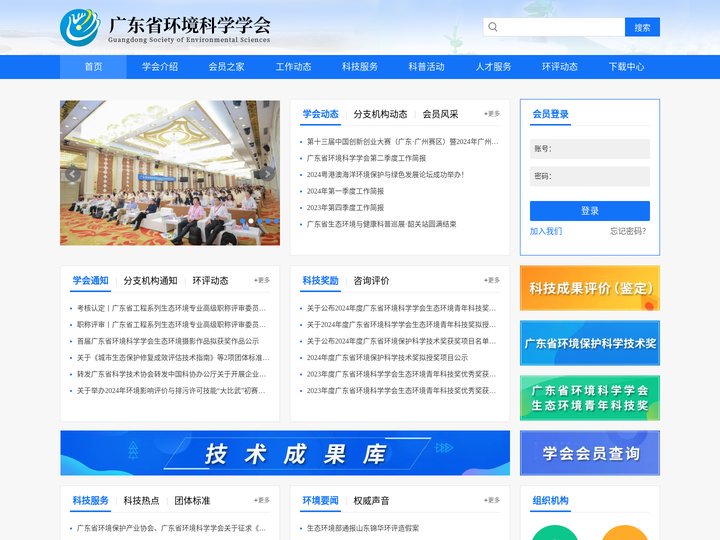The width and height of the screenshot is (720, 540).
Task: Open 科普活动 navigation item
Action: point(427,67)
